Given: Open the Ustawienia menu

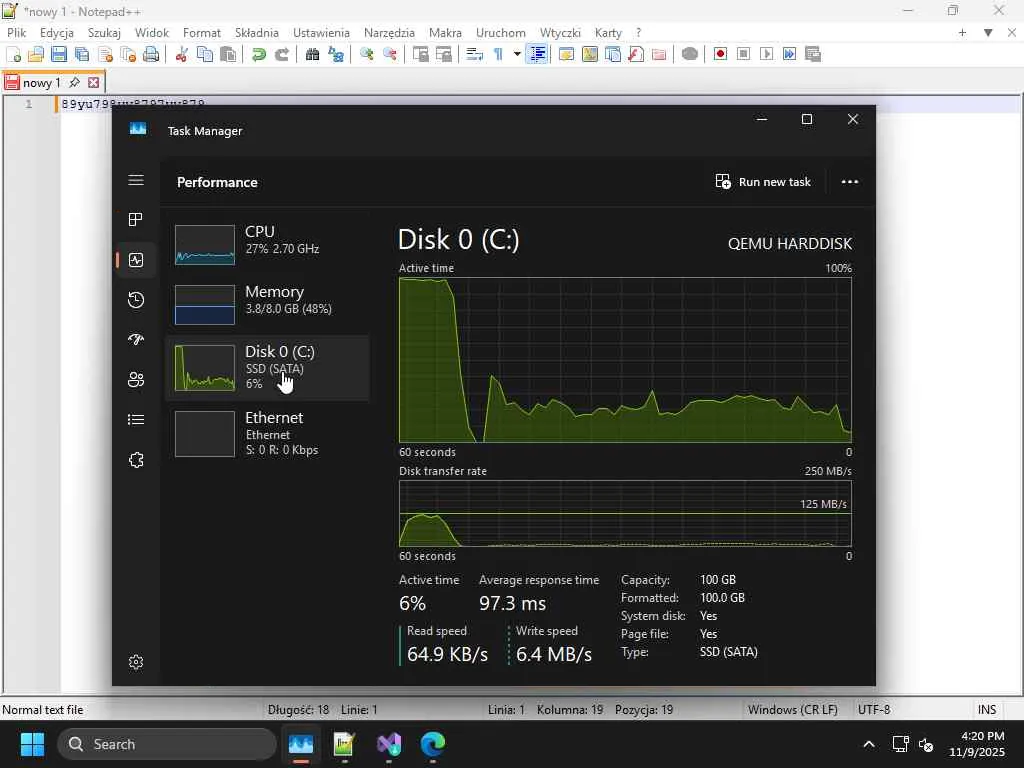Looking at the screenshot, I should click(x=321, y=33).
